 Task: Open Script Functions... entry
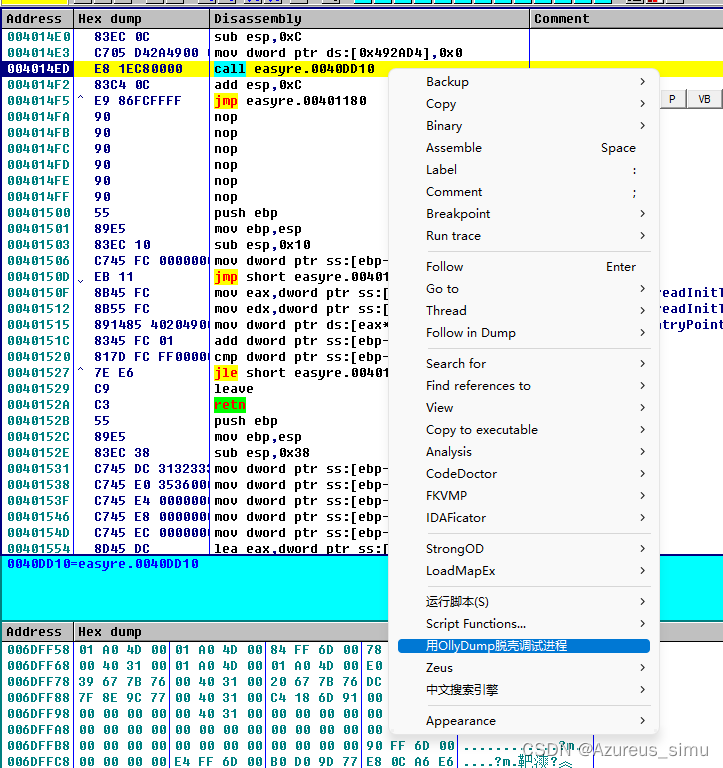pos(524,624)
